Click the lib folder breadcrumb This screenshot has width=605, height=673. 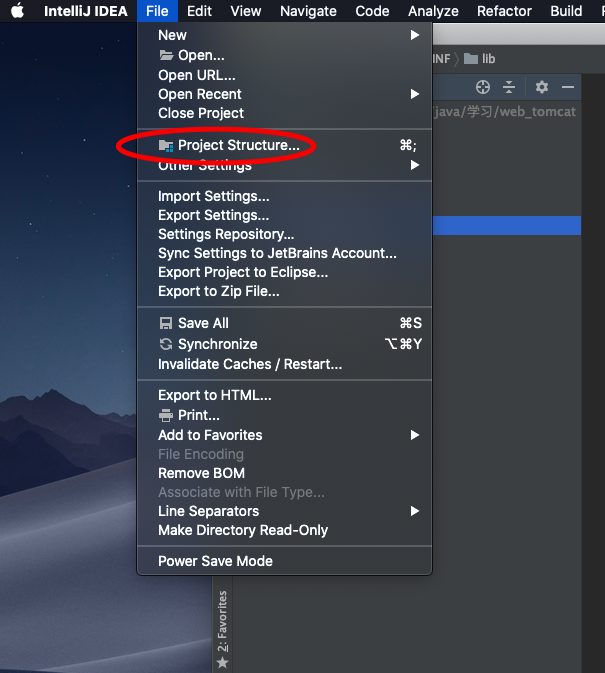[480, 58]
